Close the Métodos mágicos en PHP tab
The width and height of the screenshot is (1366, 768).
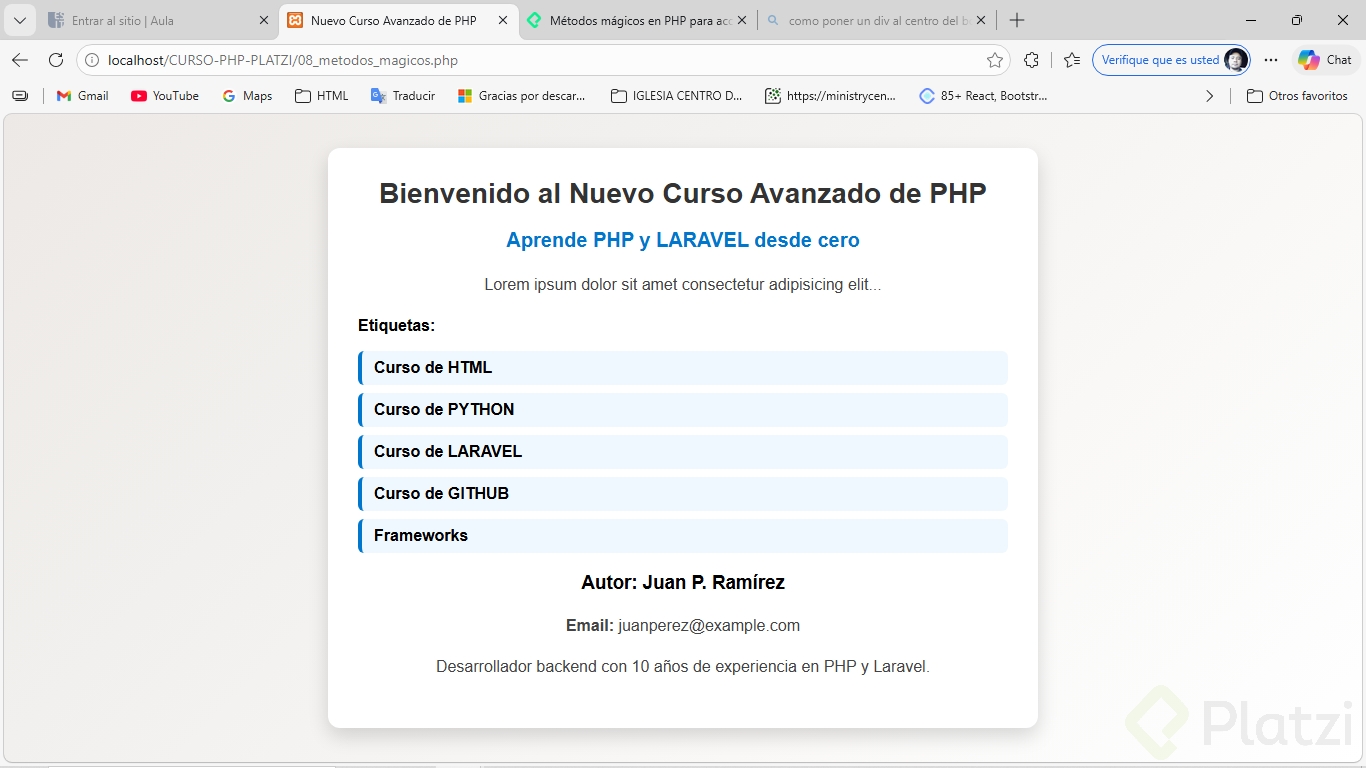[x=742, y=20]
